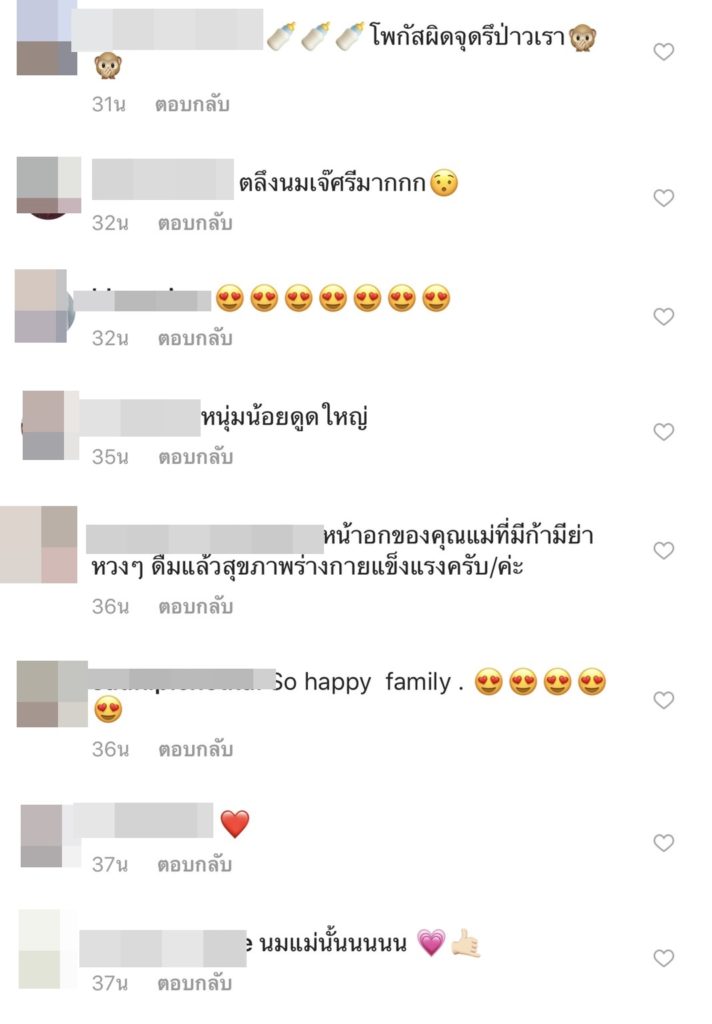The image size is (712, 1024).
Task: Reply to the 31-minute-old comment
Action: [x=192, y=104]
